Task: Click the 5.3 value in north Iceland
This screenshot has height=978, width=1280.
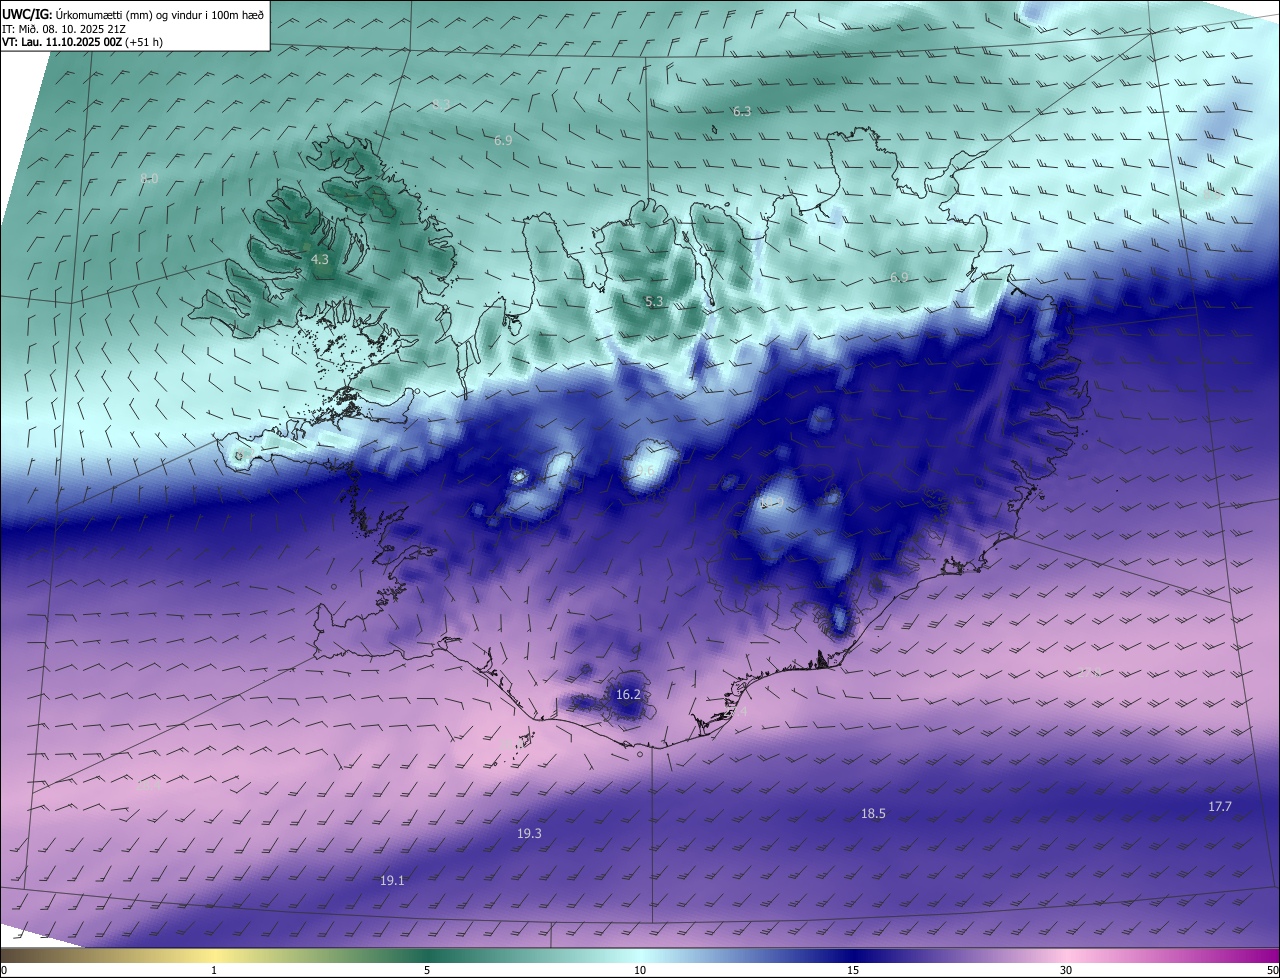Action: tap(654, 301)
